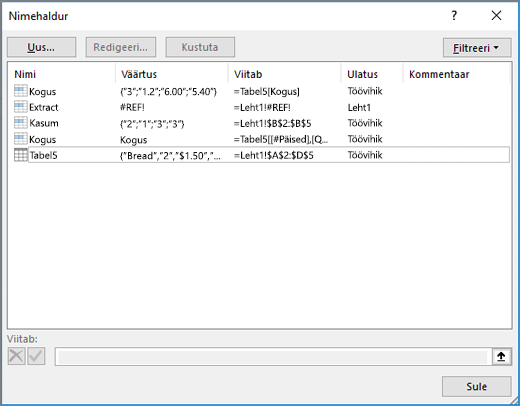Click the =Tabel5[Kogus] reference cell
The height and width of the screenshot is (406, 520).
[267, 91]
